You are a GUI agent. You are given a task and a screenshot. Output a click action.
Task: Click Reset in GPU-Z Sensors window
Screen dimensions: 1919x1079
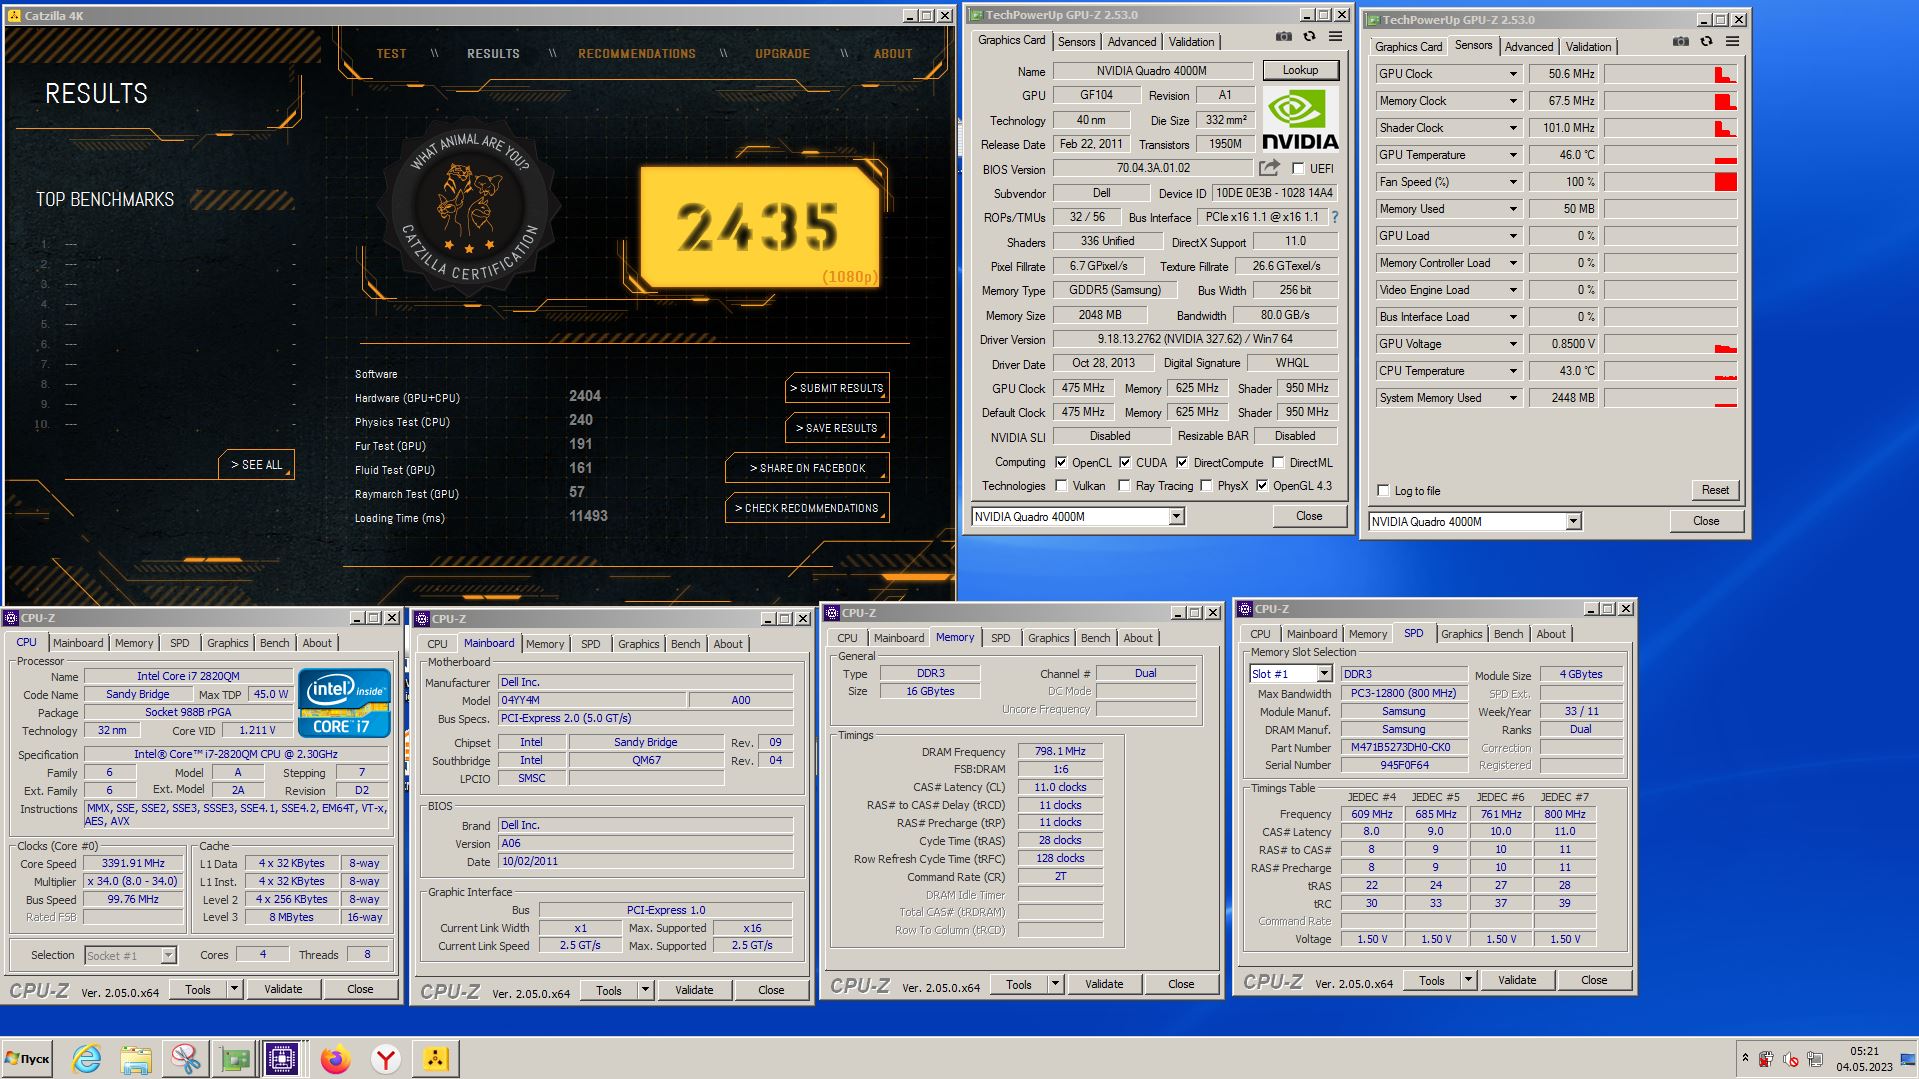click(1715, 490)
